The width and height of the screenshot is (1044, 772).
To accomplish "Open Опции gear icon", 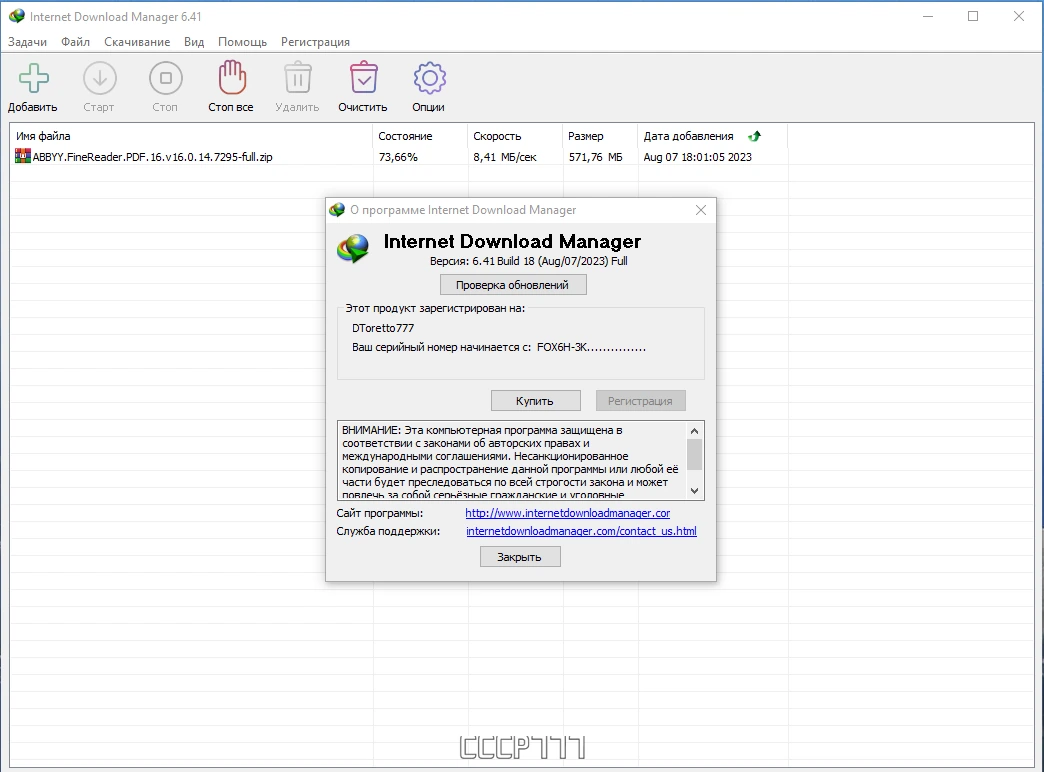I will point(429,79).
